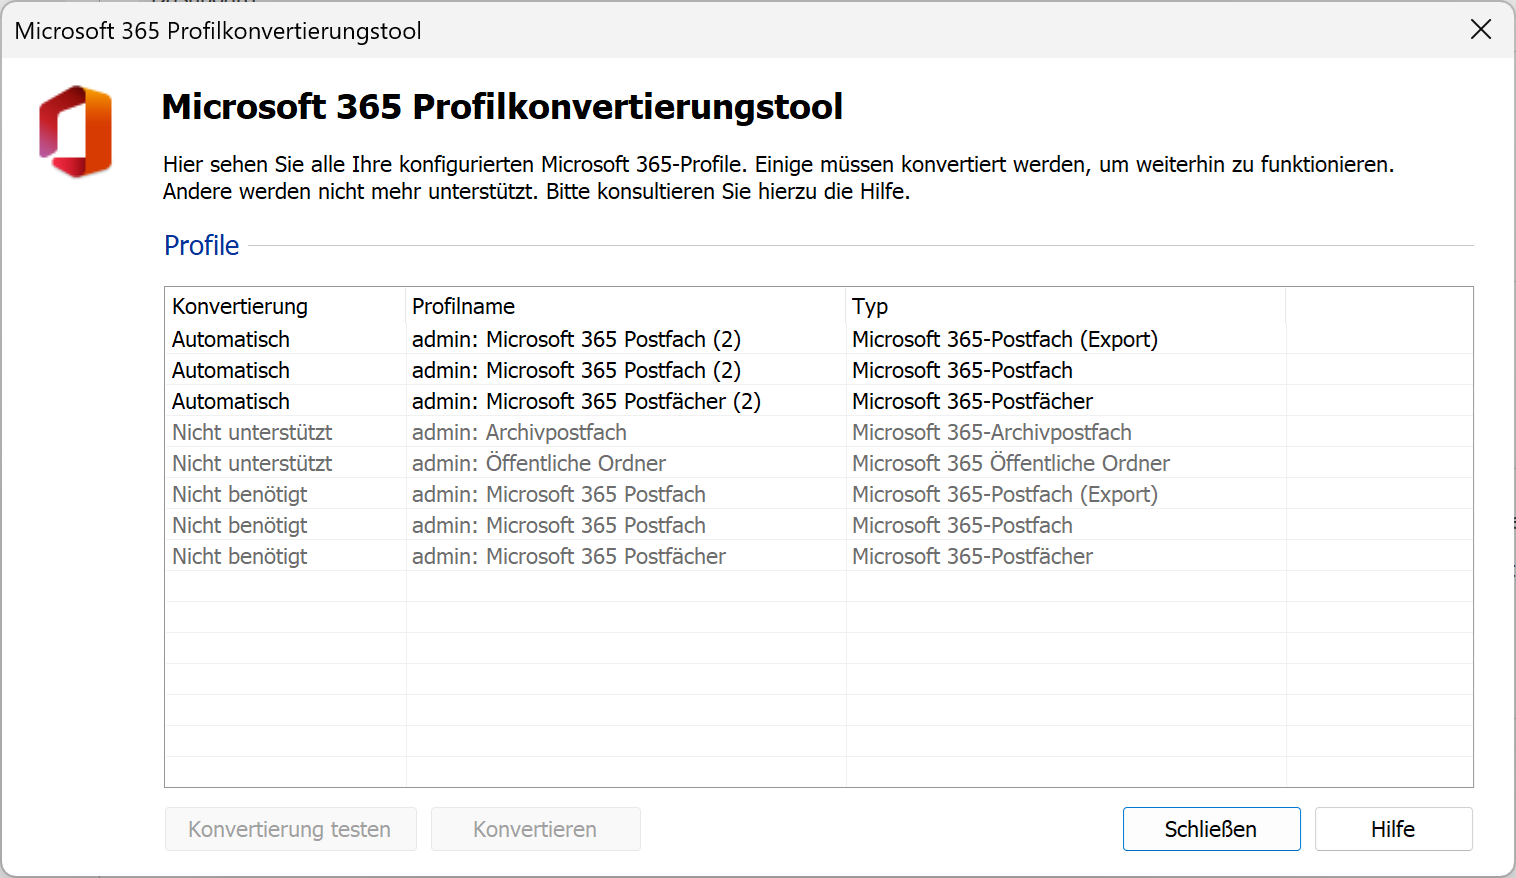Click the blue Profile section heading
Viewport: 1516px width, 878px height.
click(201, 245)
